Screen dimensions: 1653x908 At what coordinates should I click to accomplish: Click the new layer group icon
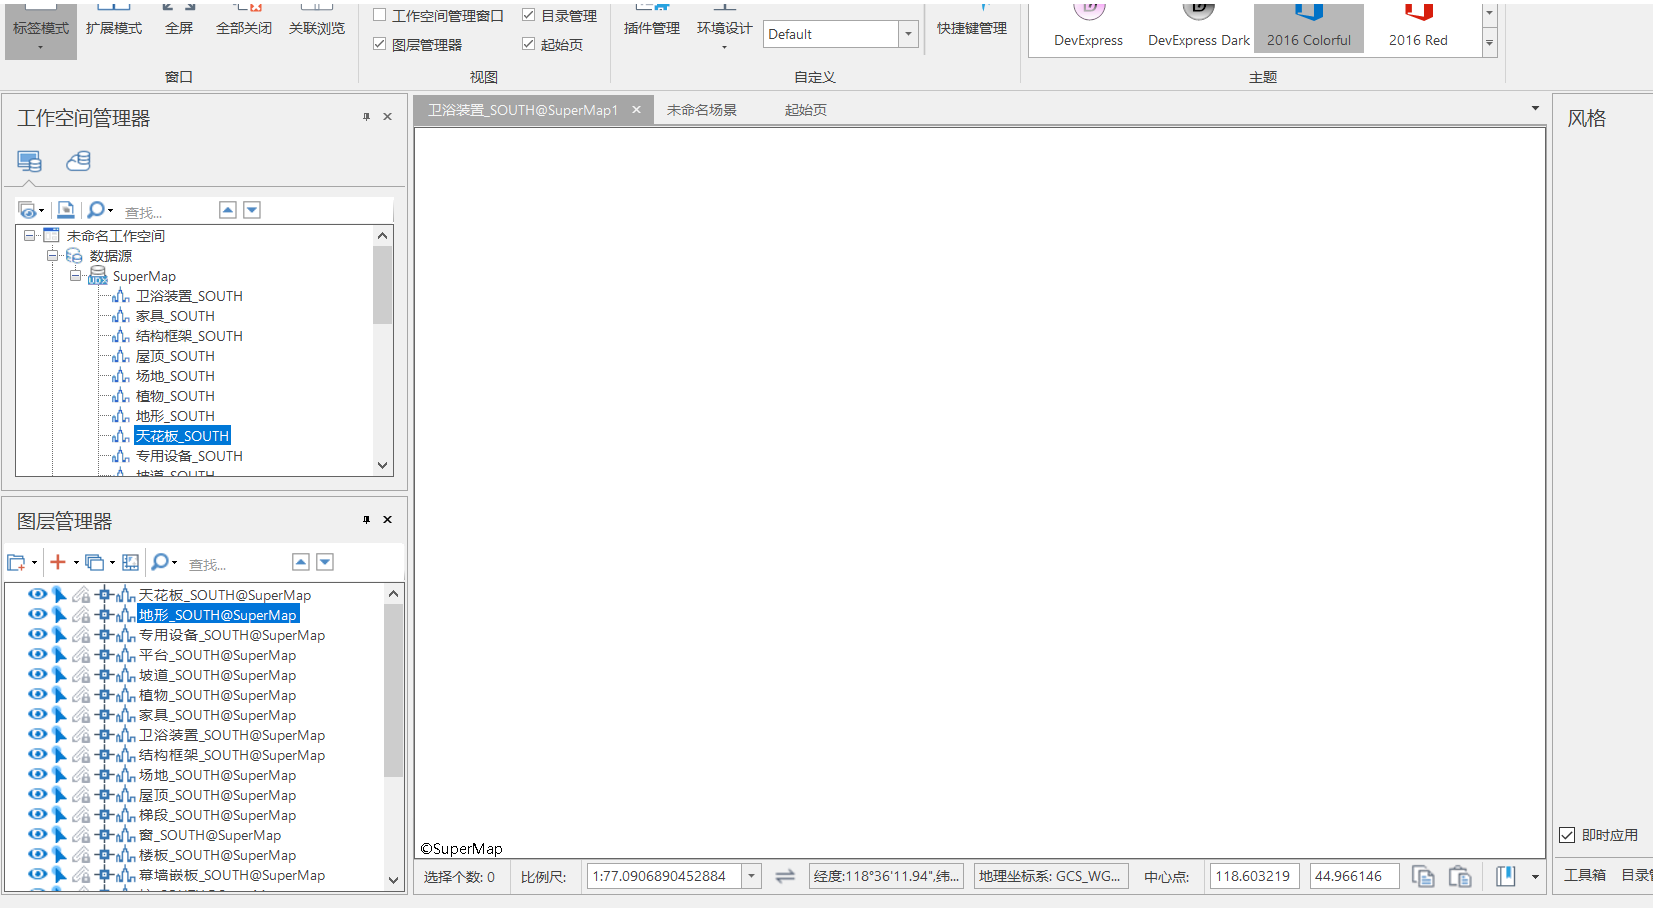tap(16, 562)
